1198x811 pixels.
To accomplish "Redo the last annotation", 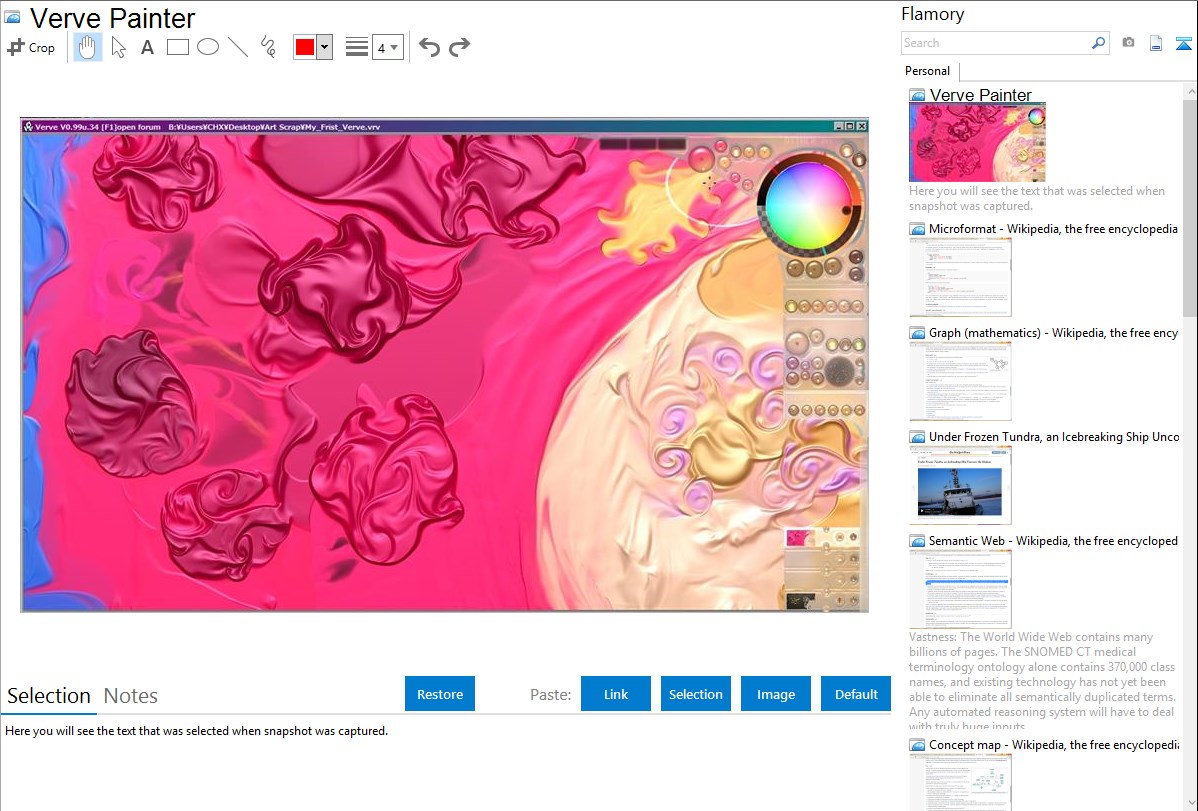I will point(459,47).
